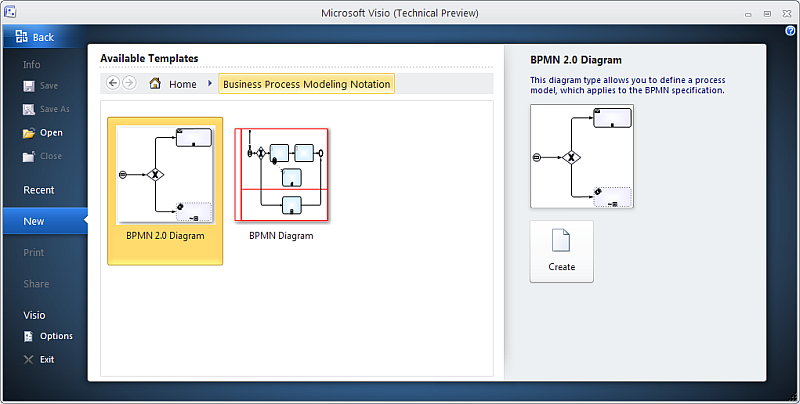800x404 pixels.
Task: Click the Open folder icon
Action: point(29,133)
